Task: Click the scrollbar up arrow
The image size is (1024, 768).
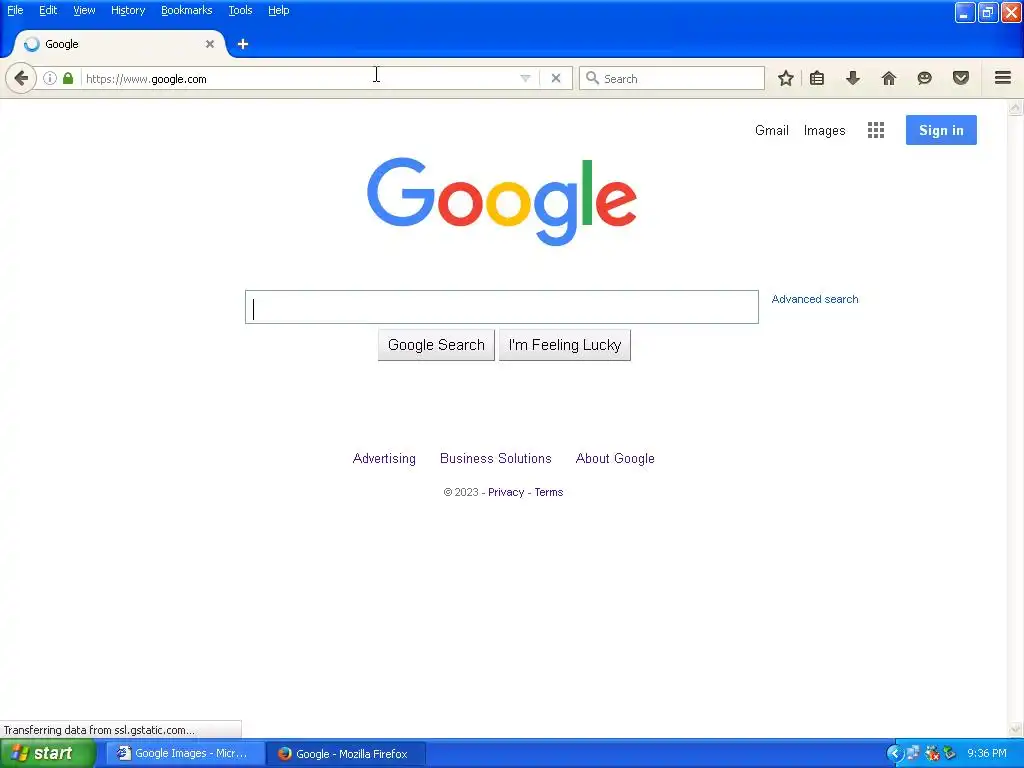Action: (x=1016, y=108)
